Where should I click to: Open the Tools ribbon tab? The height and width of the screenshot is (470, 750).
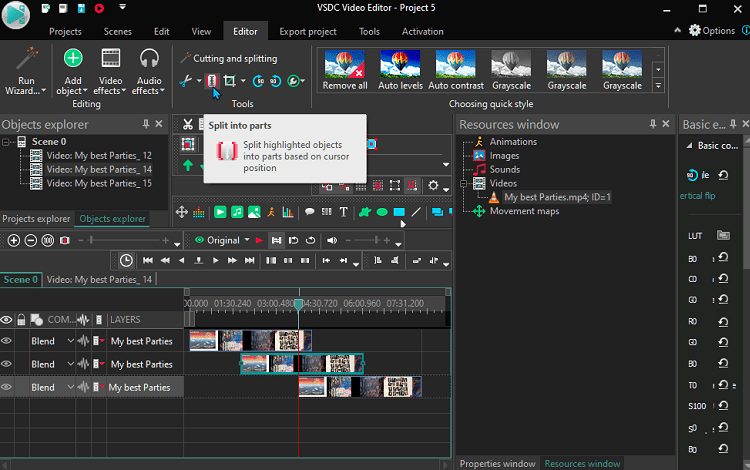pyautogui.click(x=369, y=32)
